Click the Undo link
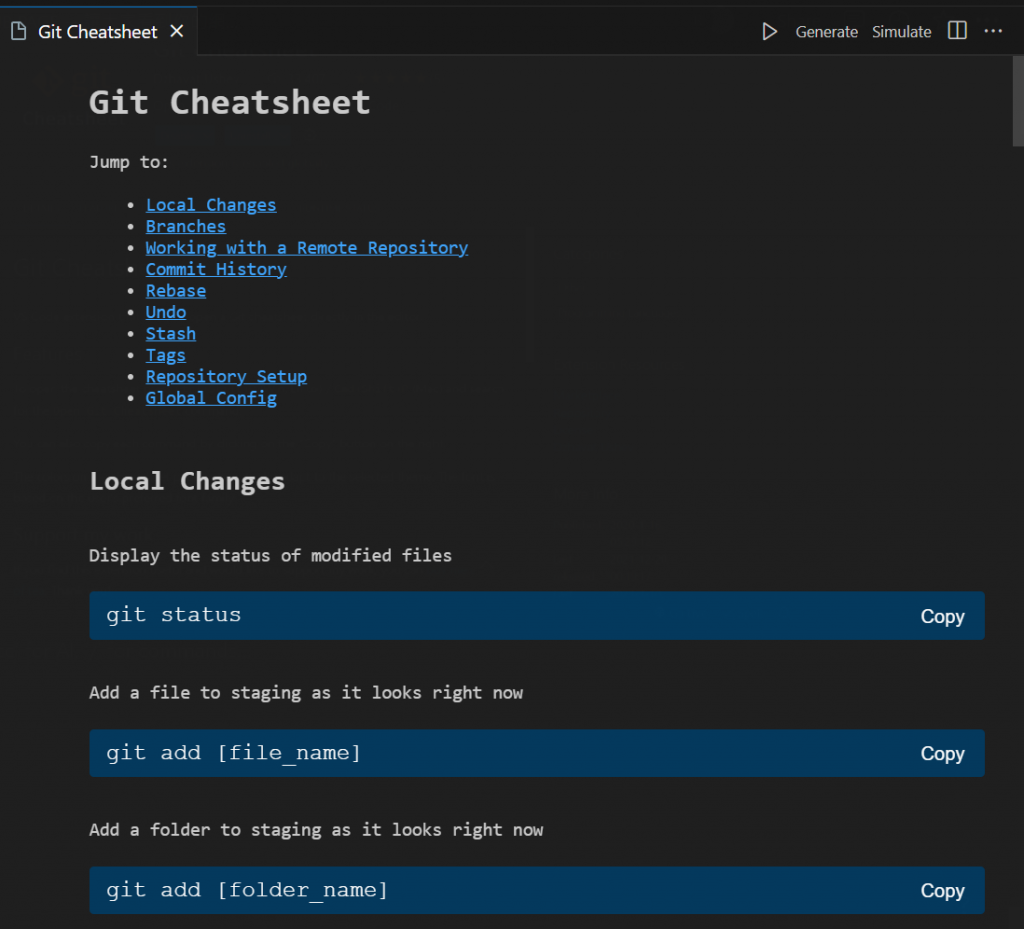The width and height of the screenshot is (1024, 929). coord(166,312)
